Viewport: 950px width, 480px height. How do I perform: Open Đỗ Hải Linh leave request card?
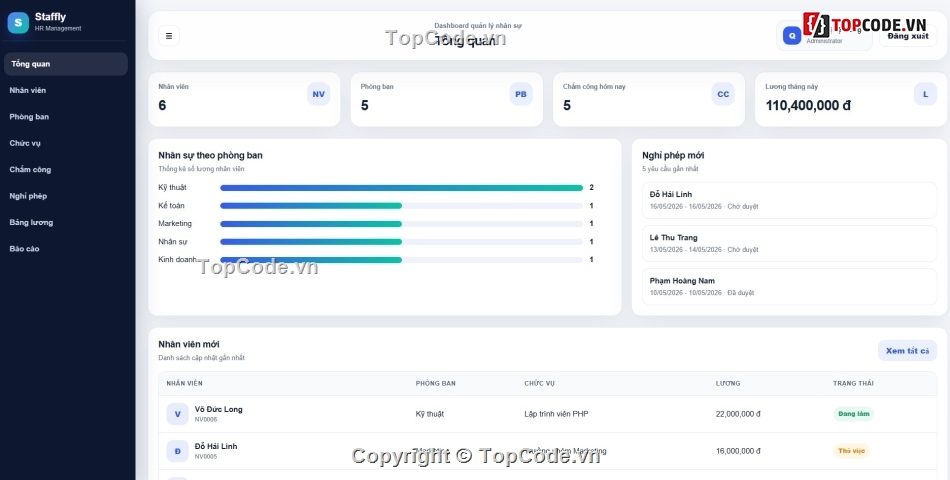(x=789, y=200)
